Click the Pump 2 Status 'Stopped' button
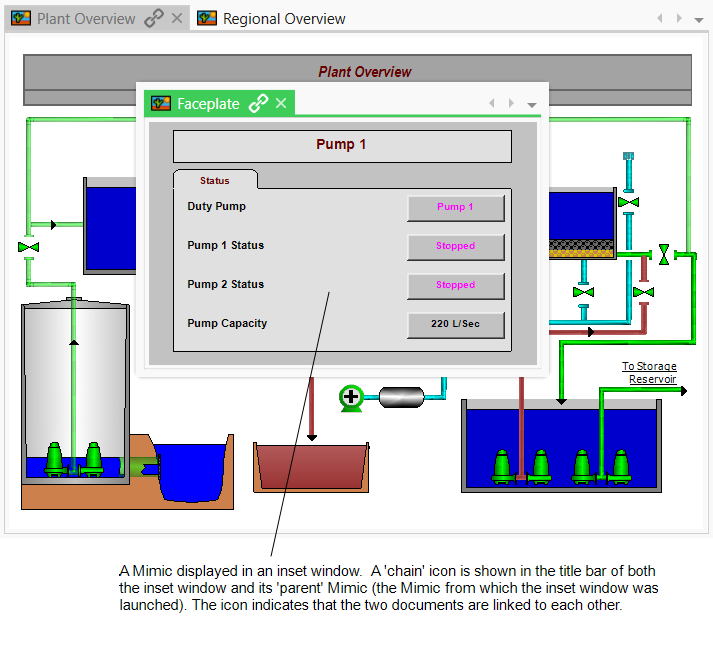This screenshot has height=670, width=713. [455, 286]
